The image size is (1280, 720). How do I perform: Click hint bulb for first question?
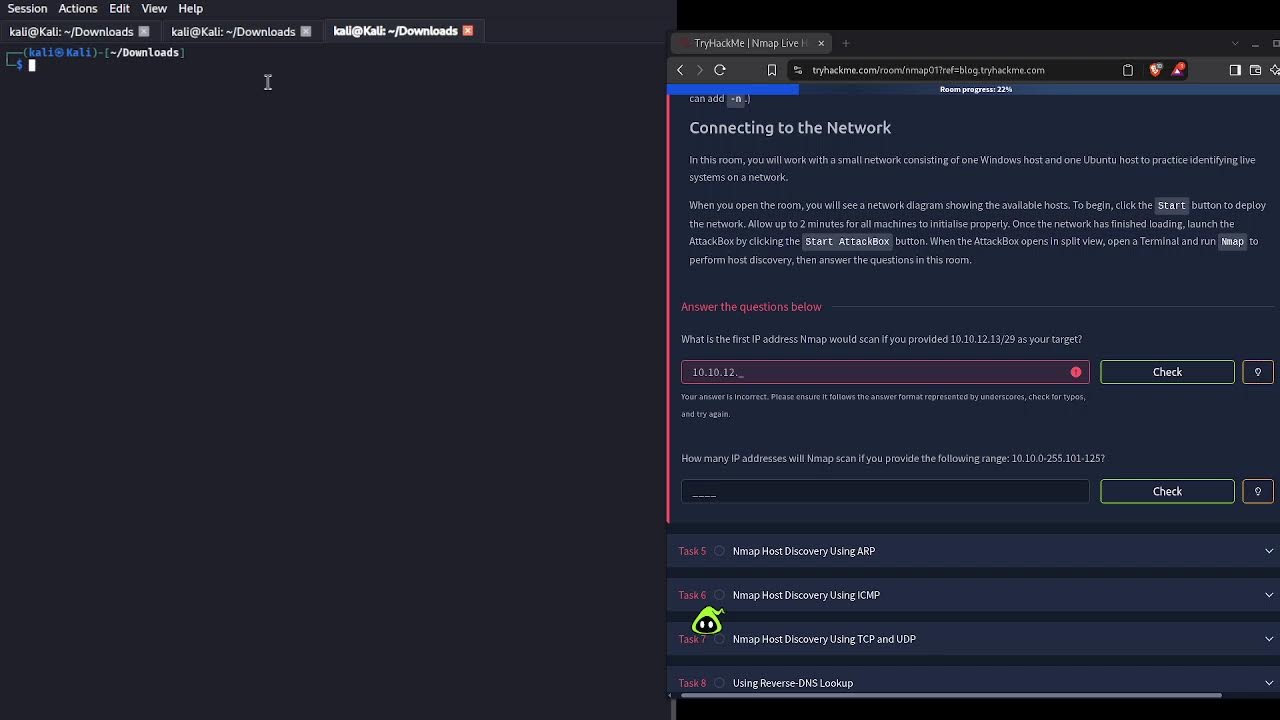click(x=1258, y=372)
